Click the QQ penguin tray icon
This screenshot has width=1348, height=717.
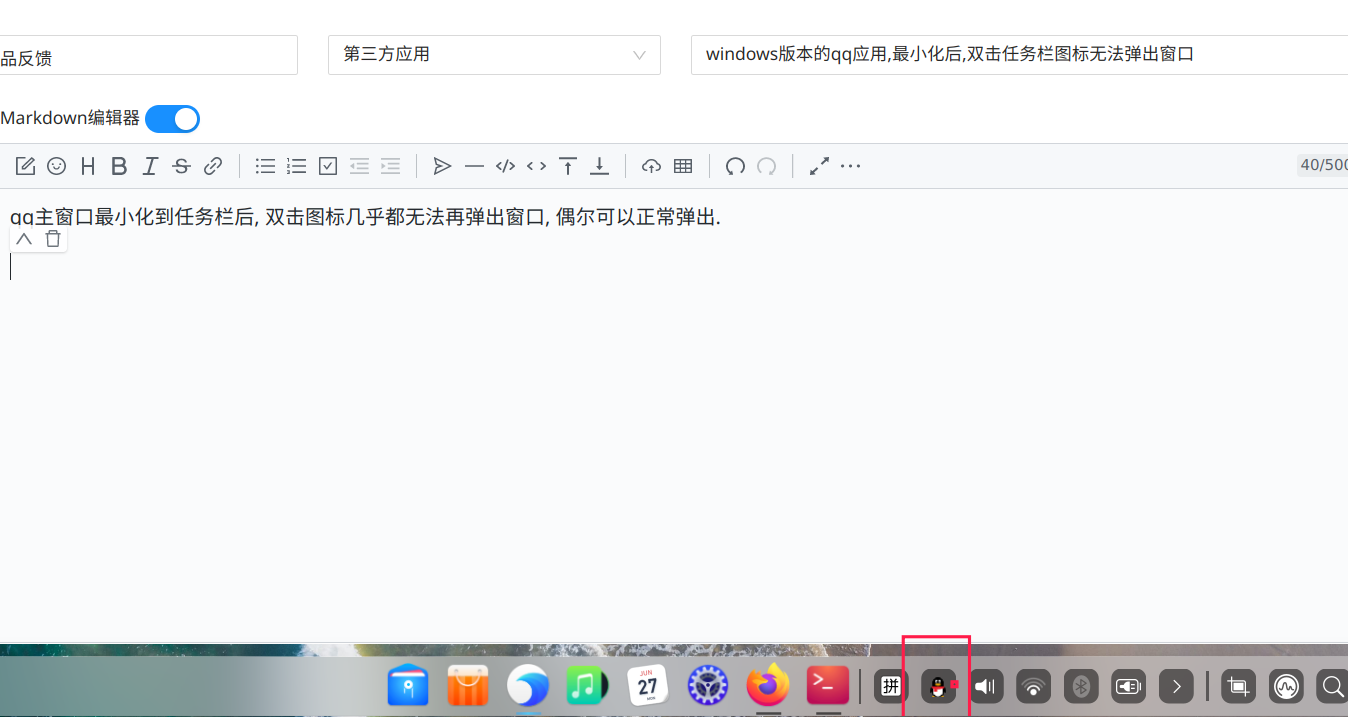coord(938,686)
